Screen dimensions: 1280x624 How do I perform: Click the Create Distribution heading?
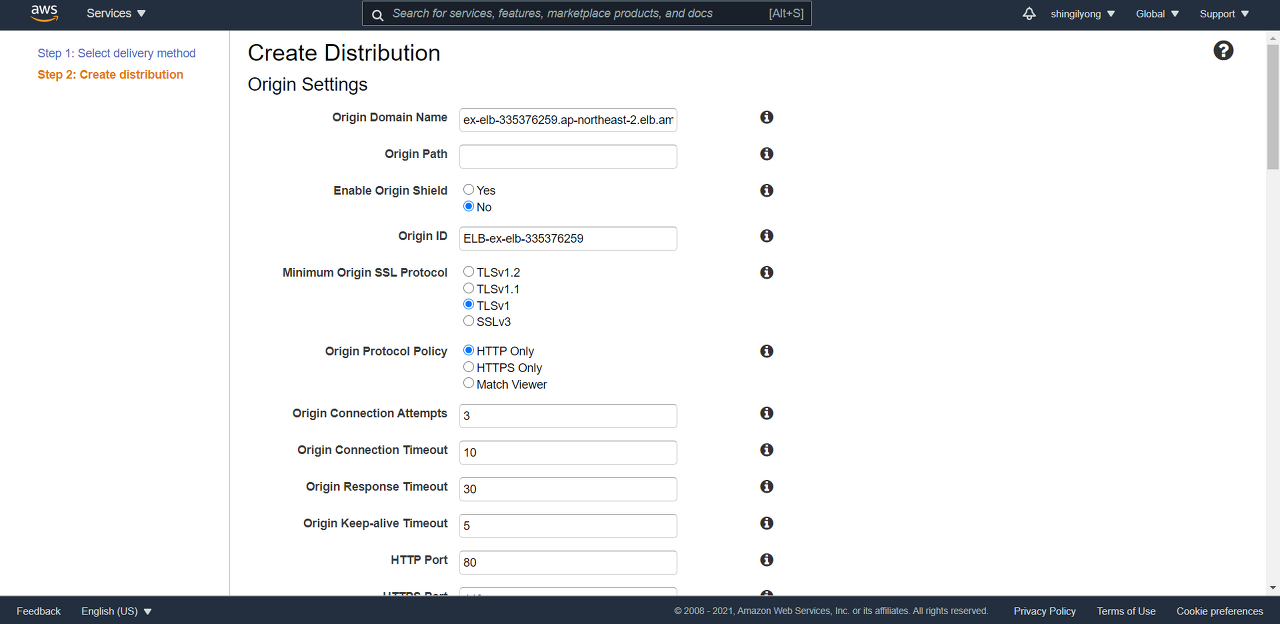[344, 53]
